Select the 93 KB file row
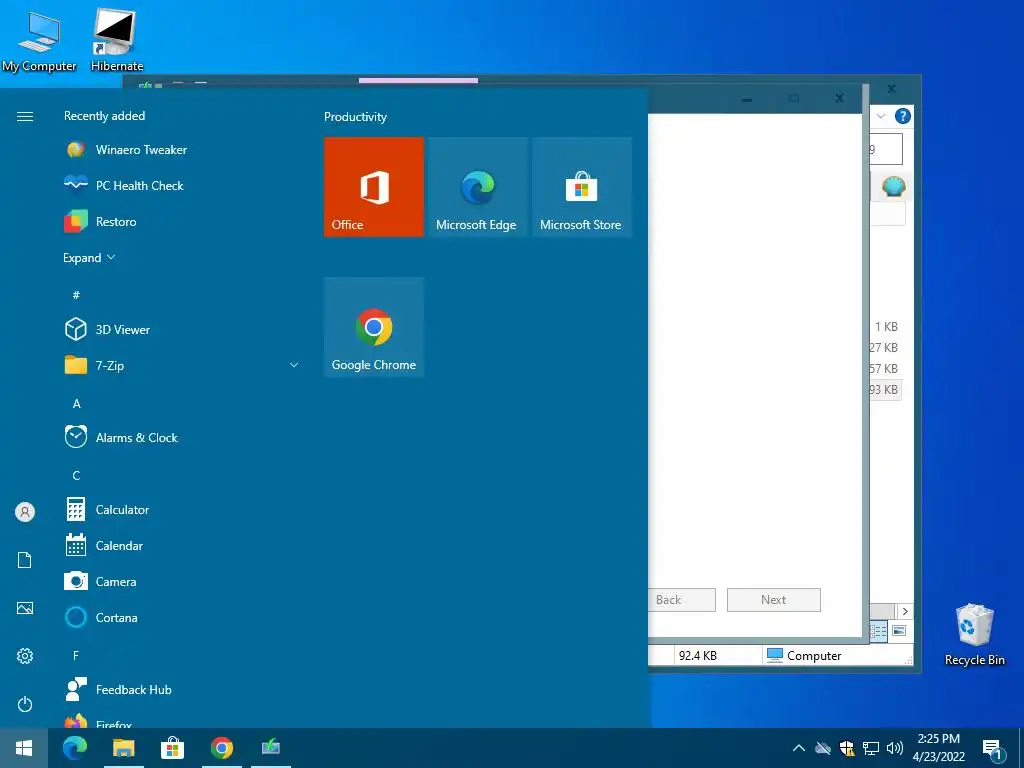The image size is (1024, 768). click(885, 390)
